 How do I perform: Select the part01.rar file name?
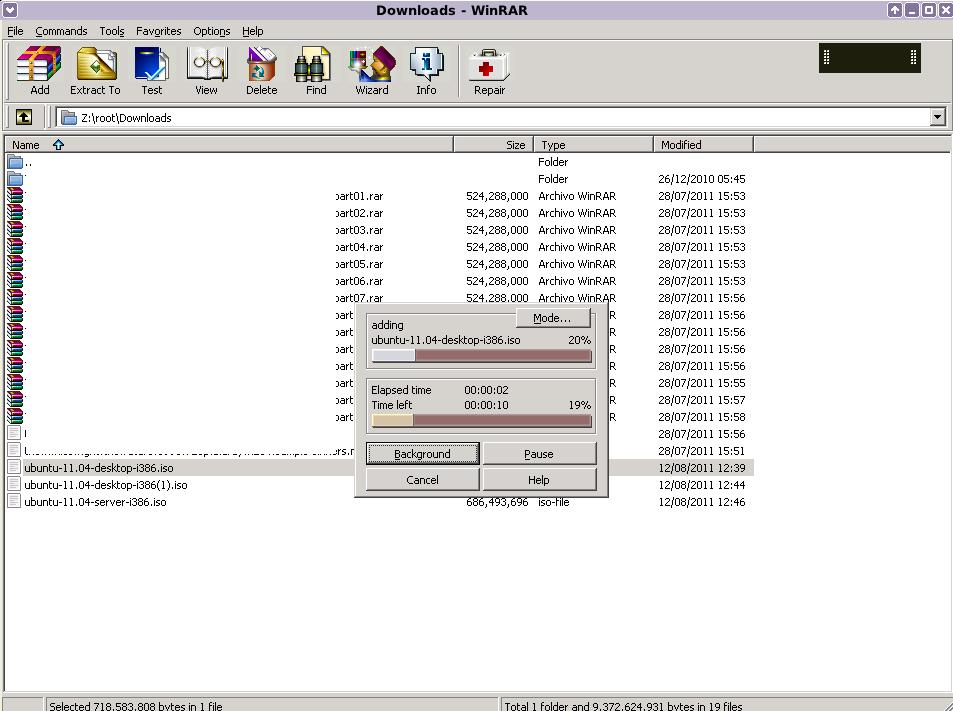tap(359, 196)
